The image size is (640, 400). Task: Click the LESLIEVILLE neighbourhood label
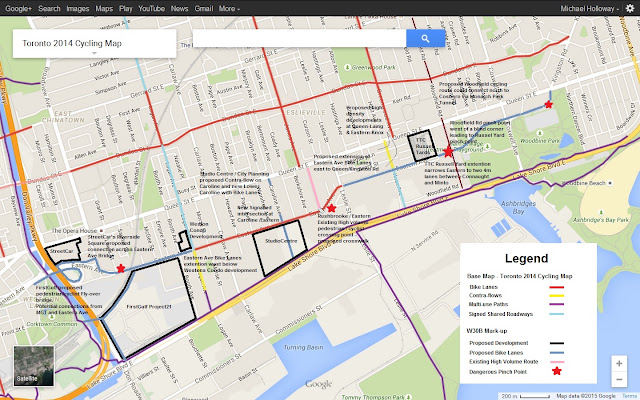pos(306,112)
